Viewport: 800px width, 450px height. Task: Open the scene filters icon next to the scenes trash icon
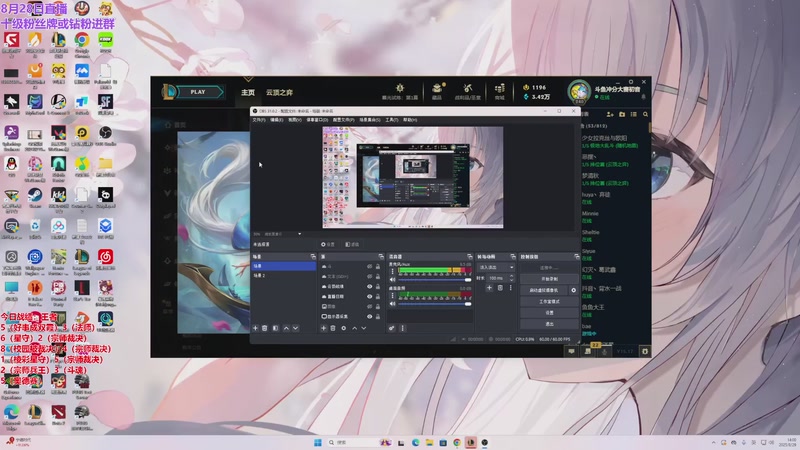click(x=276, y=328)
